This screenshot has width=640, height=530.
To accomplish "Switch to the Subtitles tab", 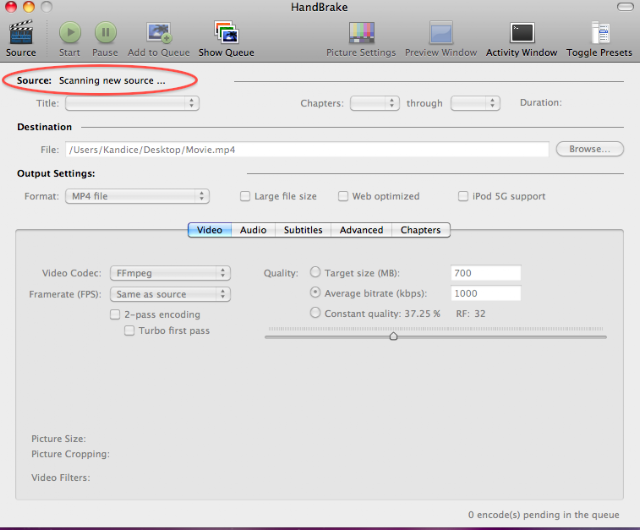I will pyautogui.click(x=303, y=230).
